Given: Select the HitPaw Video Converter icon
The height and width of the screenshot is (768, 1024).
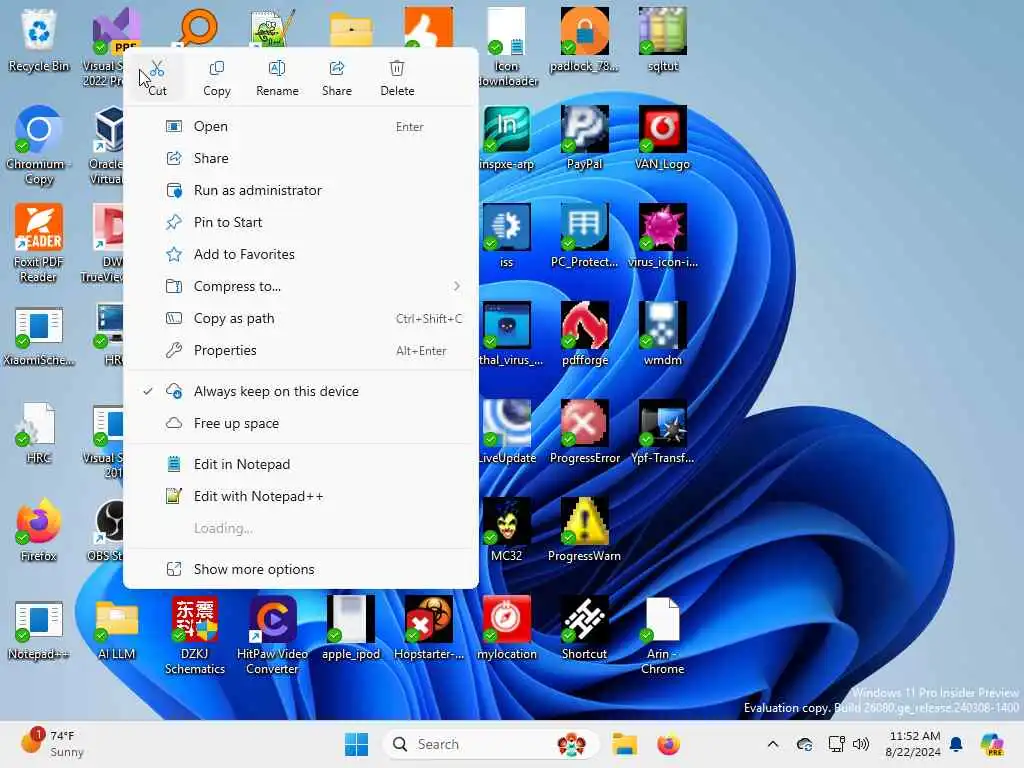Looking at the screenshot, I should [272, 635].
